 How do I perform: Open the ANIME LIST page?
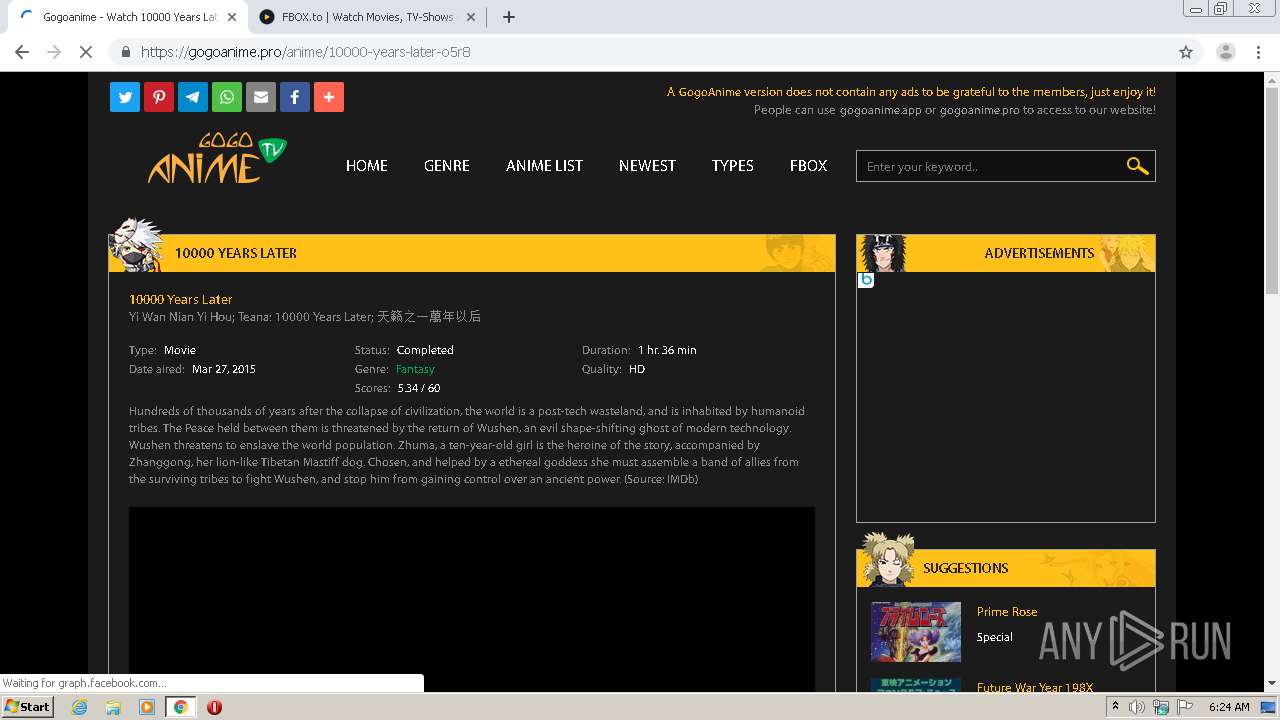coord(544,166)
